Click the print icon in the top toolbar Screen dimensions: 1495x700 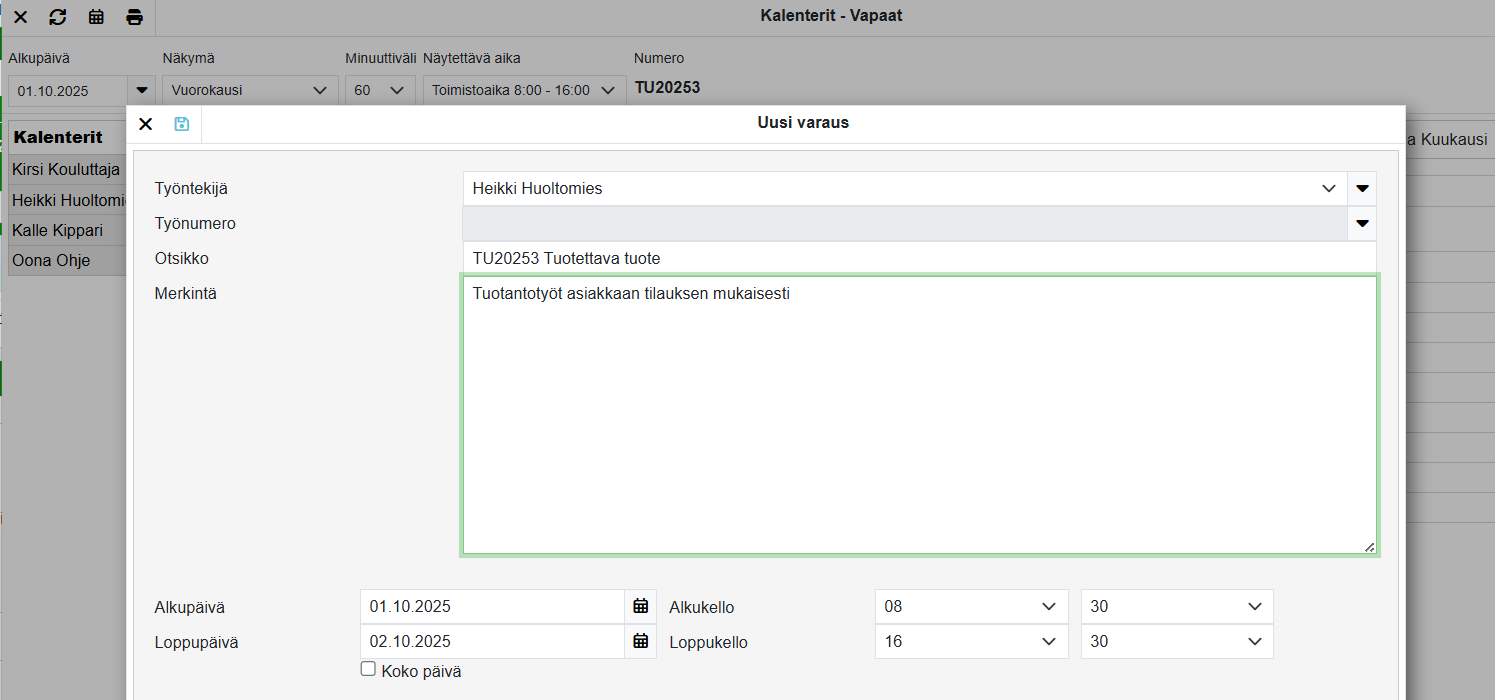pos(134,17)
